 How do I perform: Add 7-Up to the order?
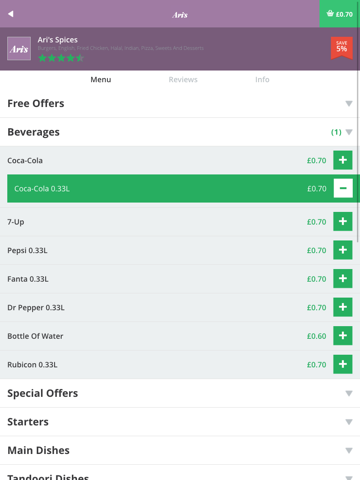(343, 221)
